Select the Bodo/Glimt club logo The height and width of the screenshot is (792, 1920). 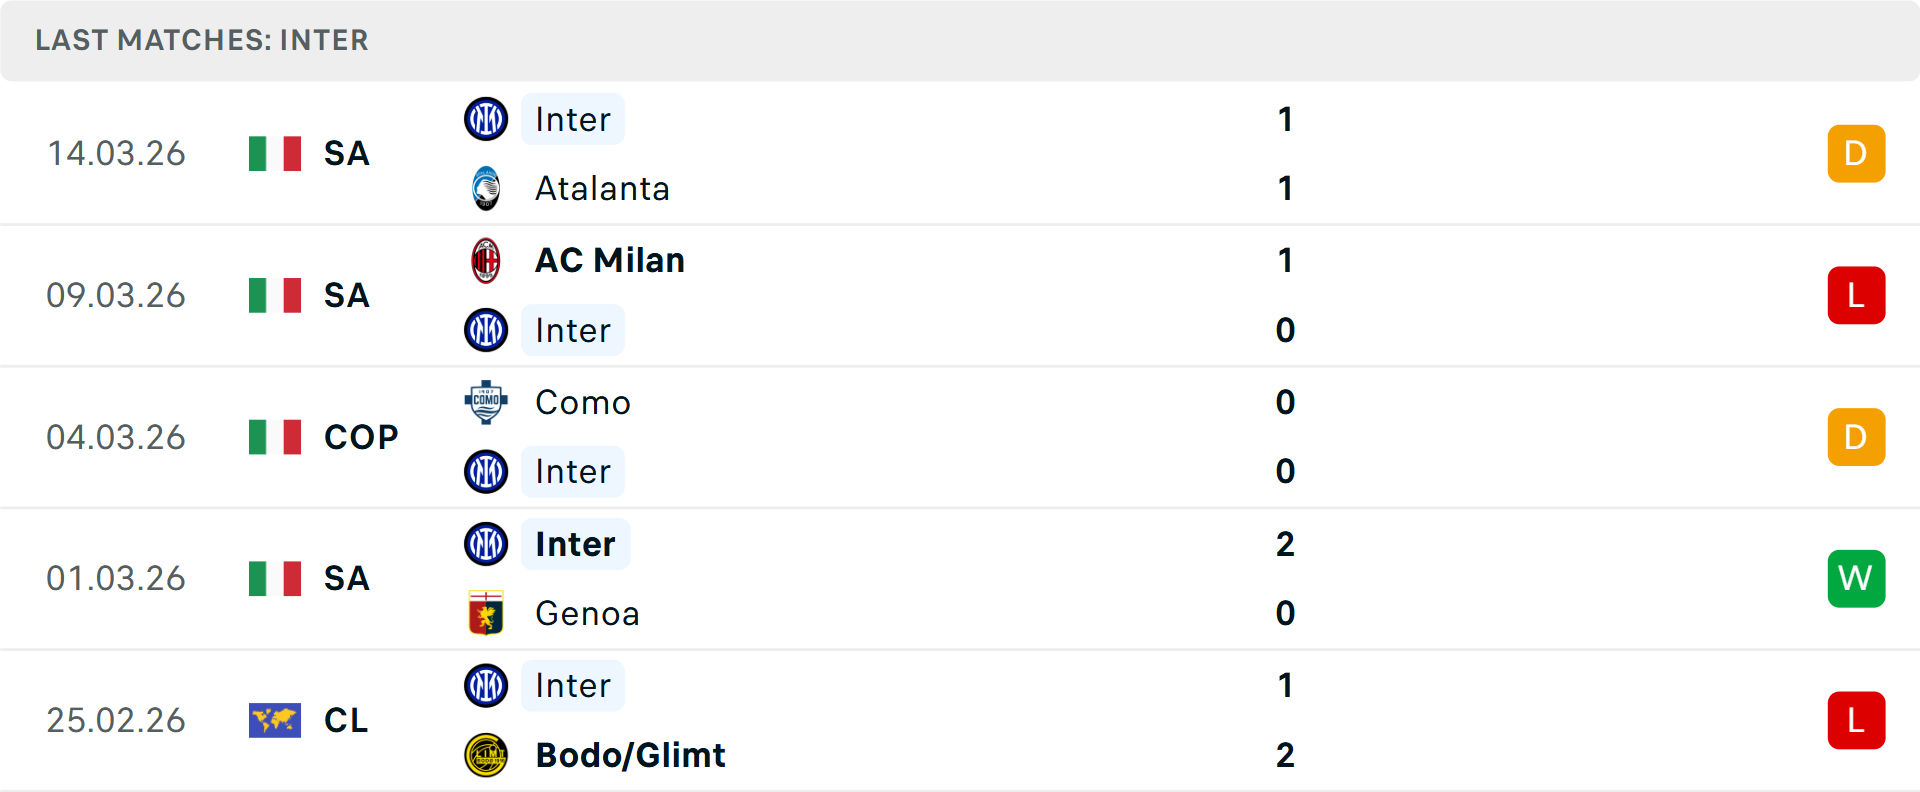(486, 755)
